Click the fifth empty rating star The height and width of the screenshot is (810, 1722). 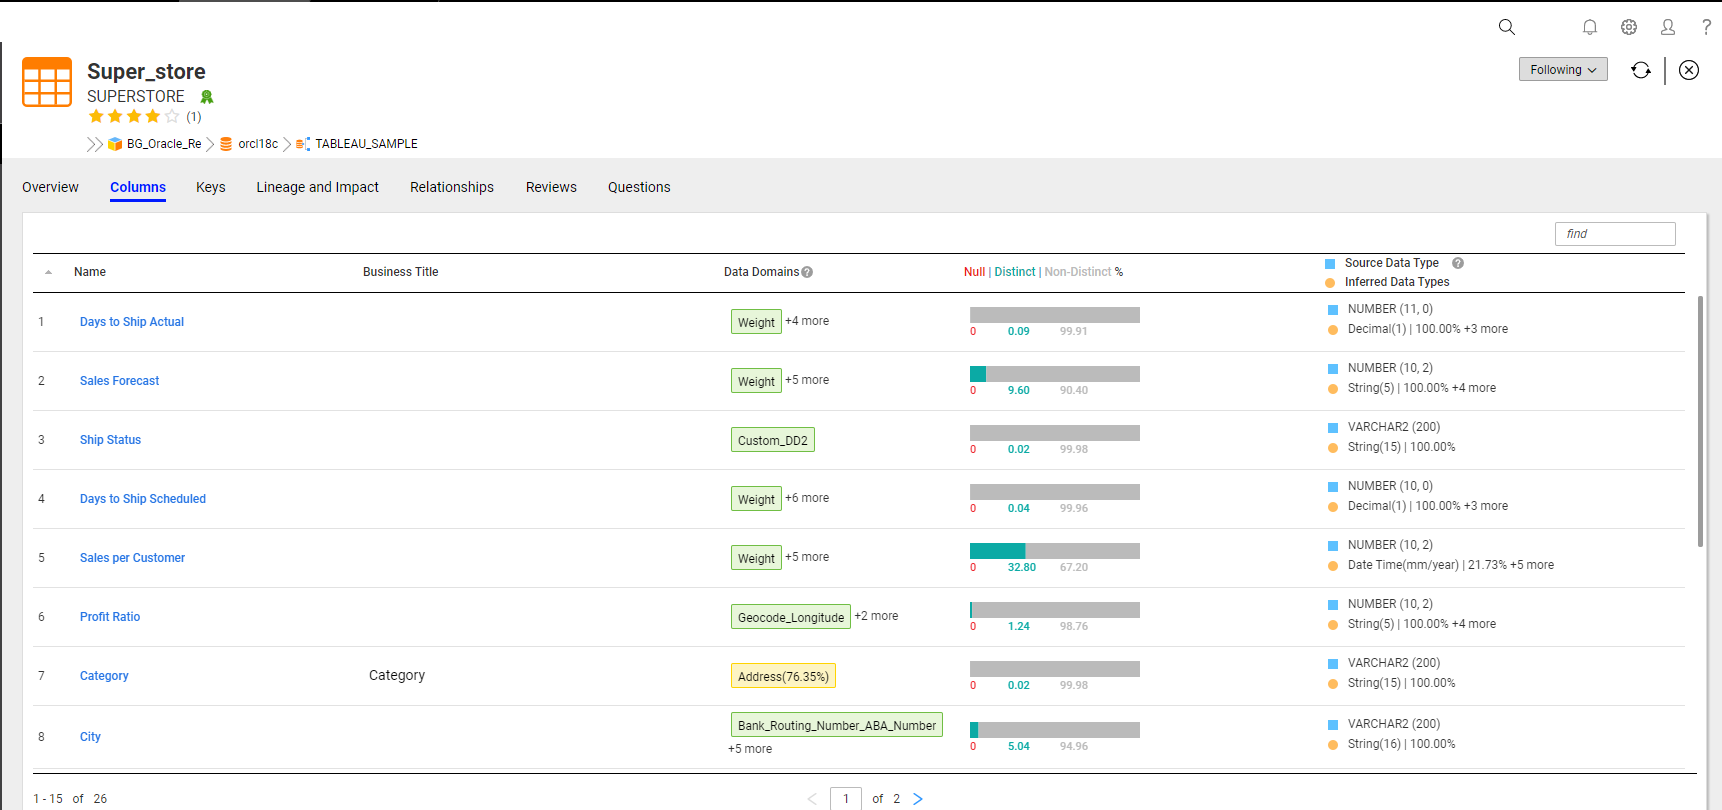tap(172, 116)
